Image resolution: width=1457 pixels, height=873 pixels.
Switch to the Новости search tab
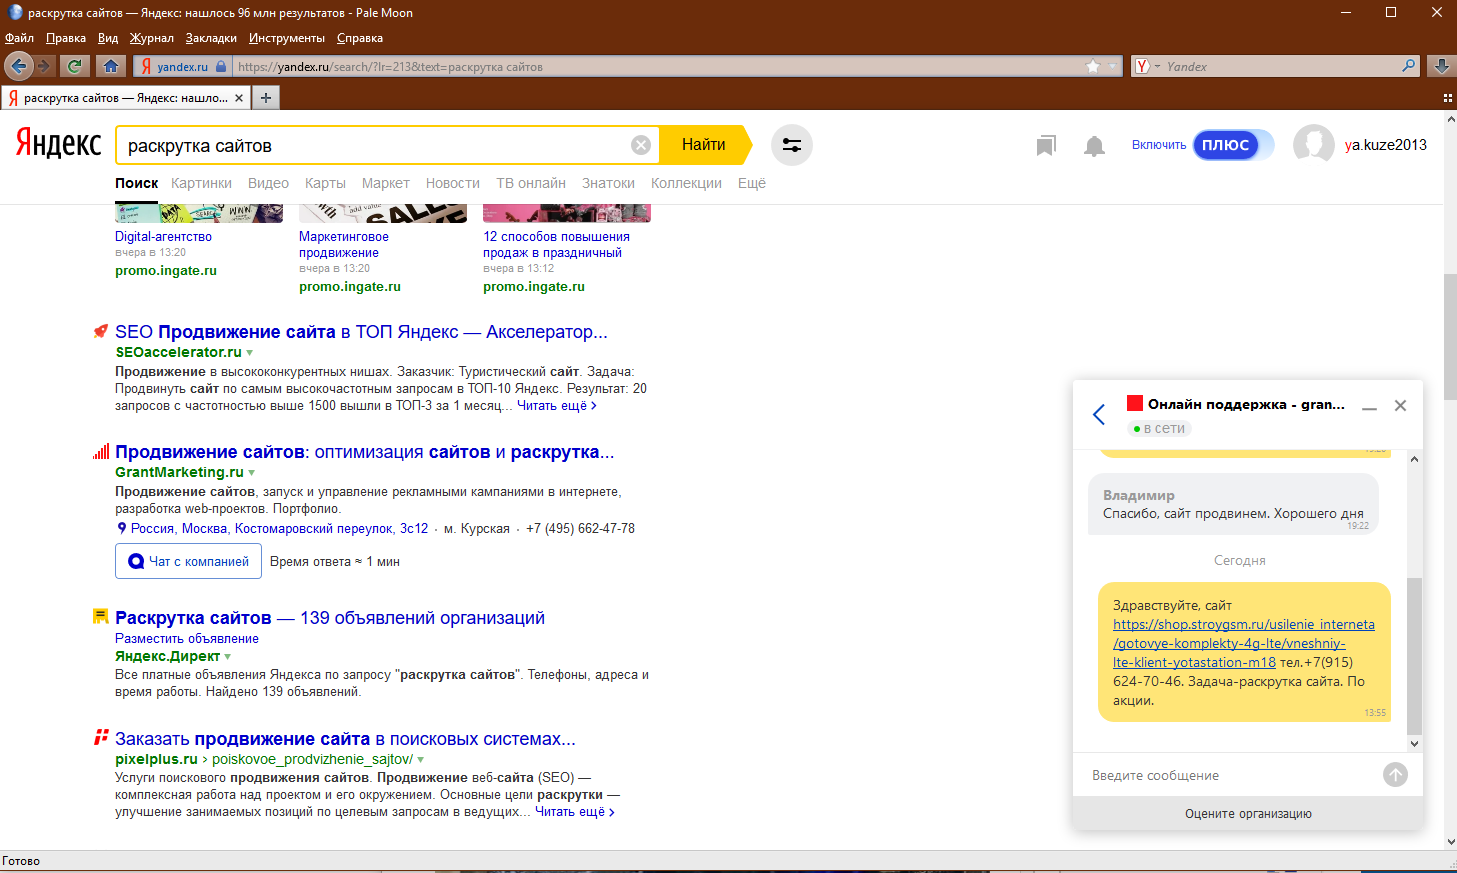pyautogui.click(x=453, y=183)
